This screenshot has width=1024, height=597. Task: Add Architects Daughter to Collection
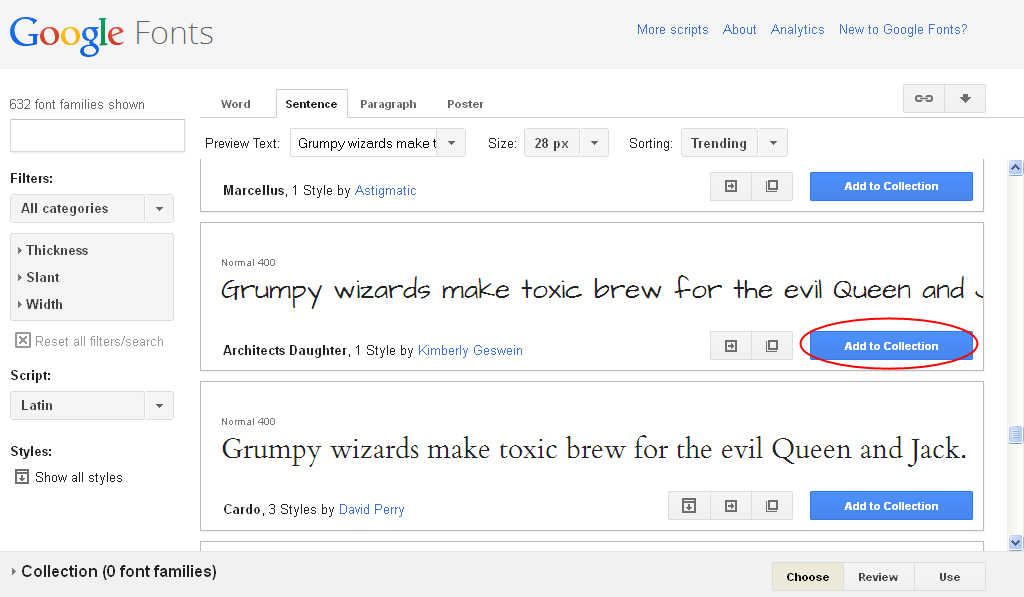point(890,346)
